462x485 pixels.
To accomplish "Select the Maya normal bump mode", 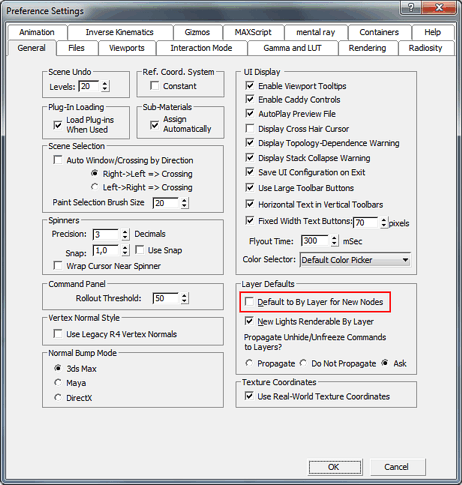I will [x=58, y=382].
